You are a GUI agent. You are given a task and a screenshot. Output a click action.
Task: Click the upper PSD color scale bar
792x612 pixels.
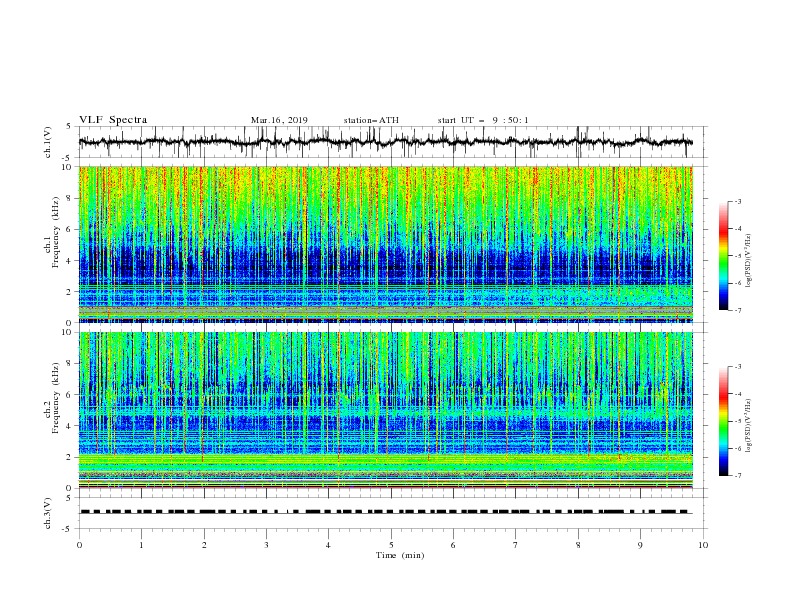(723, 256)
